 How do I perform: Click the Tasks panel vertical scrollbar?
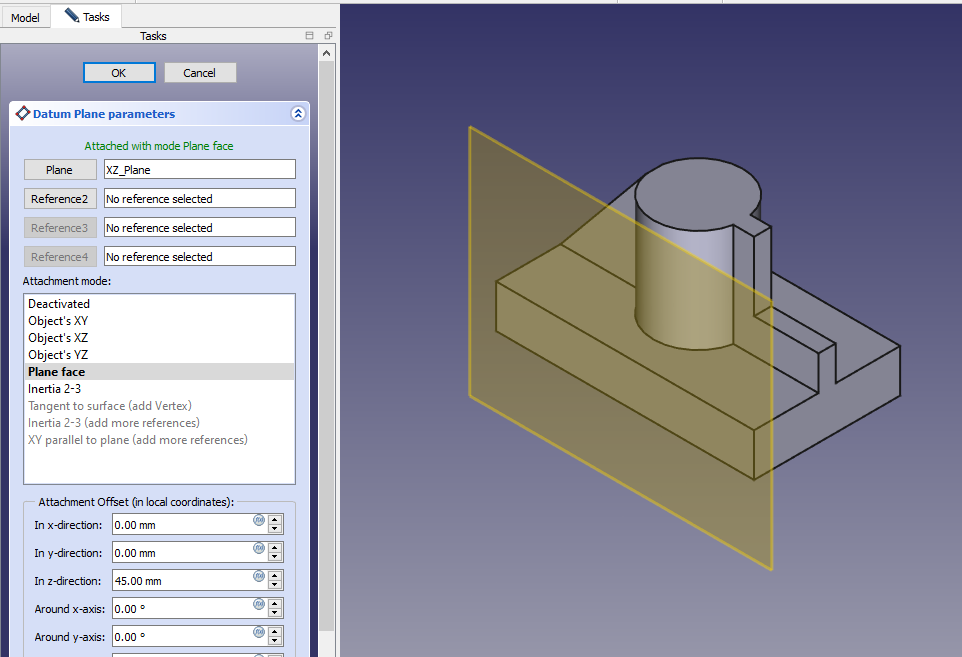327,300
